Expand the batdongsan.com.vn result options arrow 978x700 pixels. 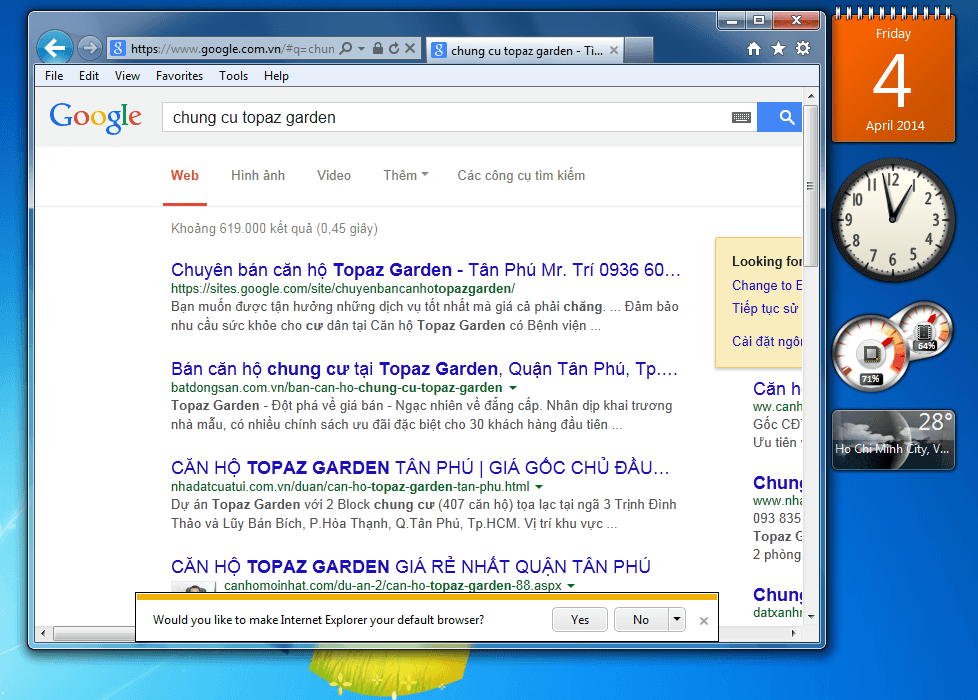513,388
